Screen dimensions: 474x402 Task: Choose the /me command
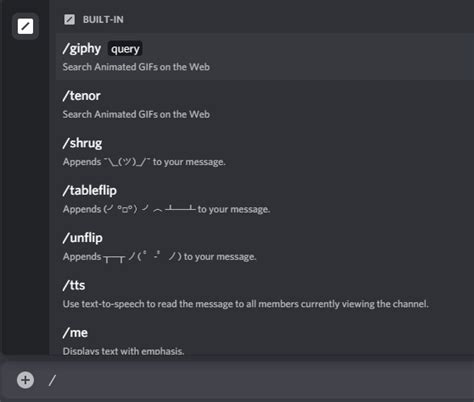(265, 337)
